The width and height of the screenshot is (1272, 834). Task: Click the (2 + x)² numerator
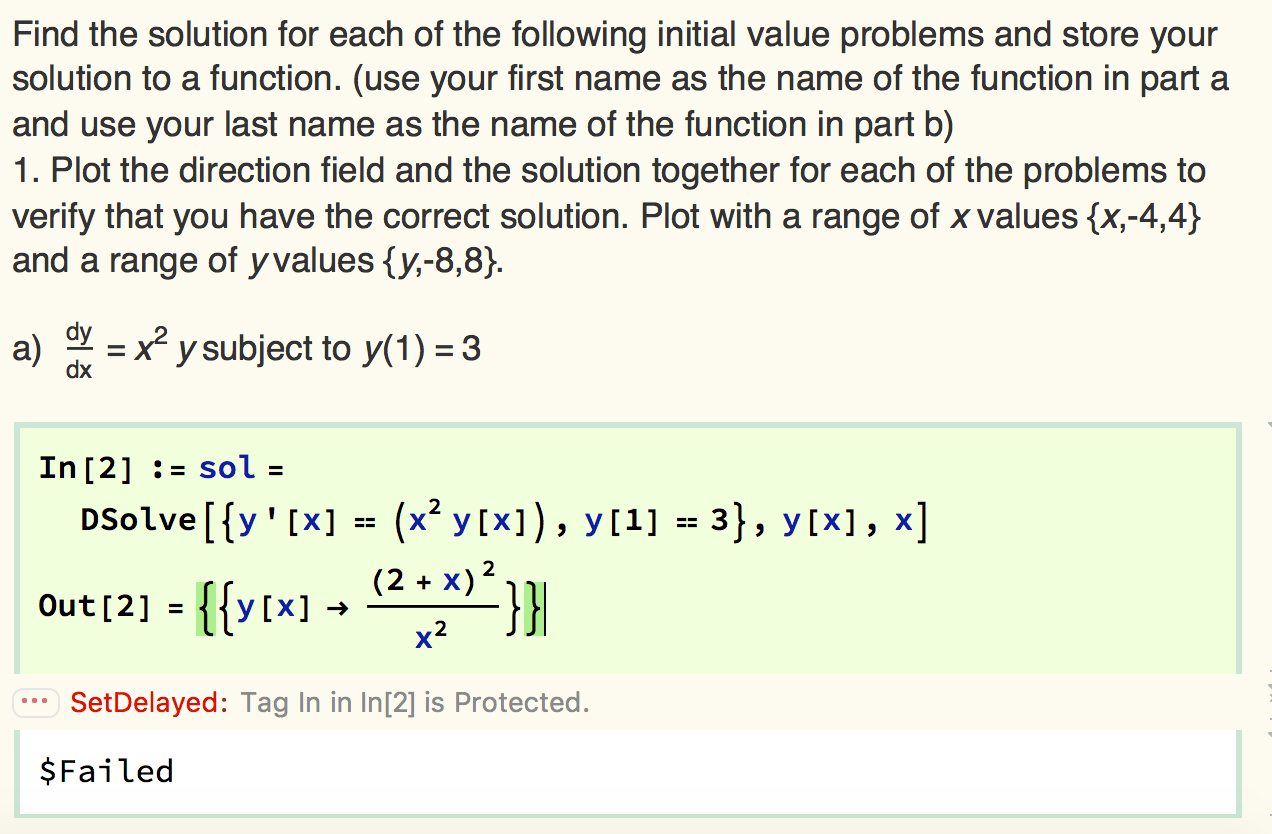pyautogui.click(x=432, y=578)
